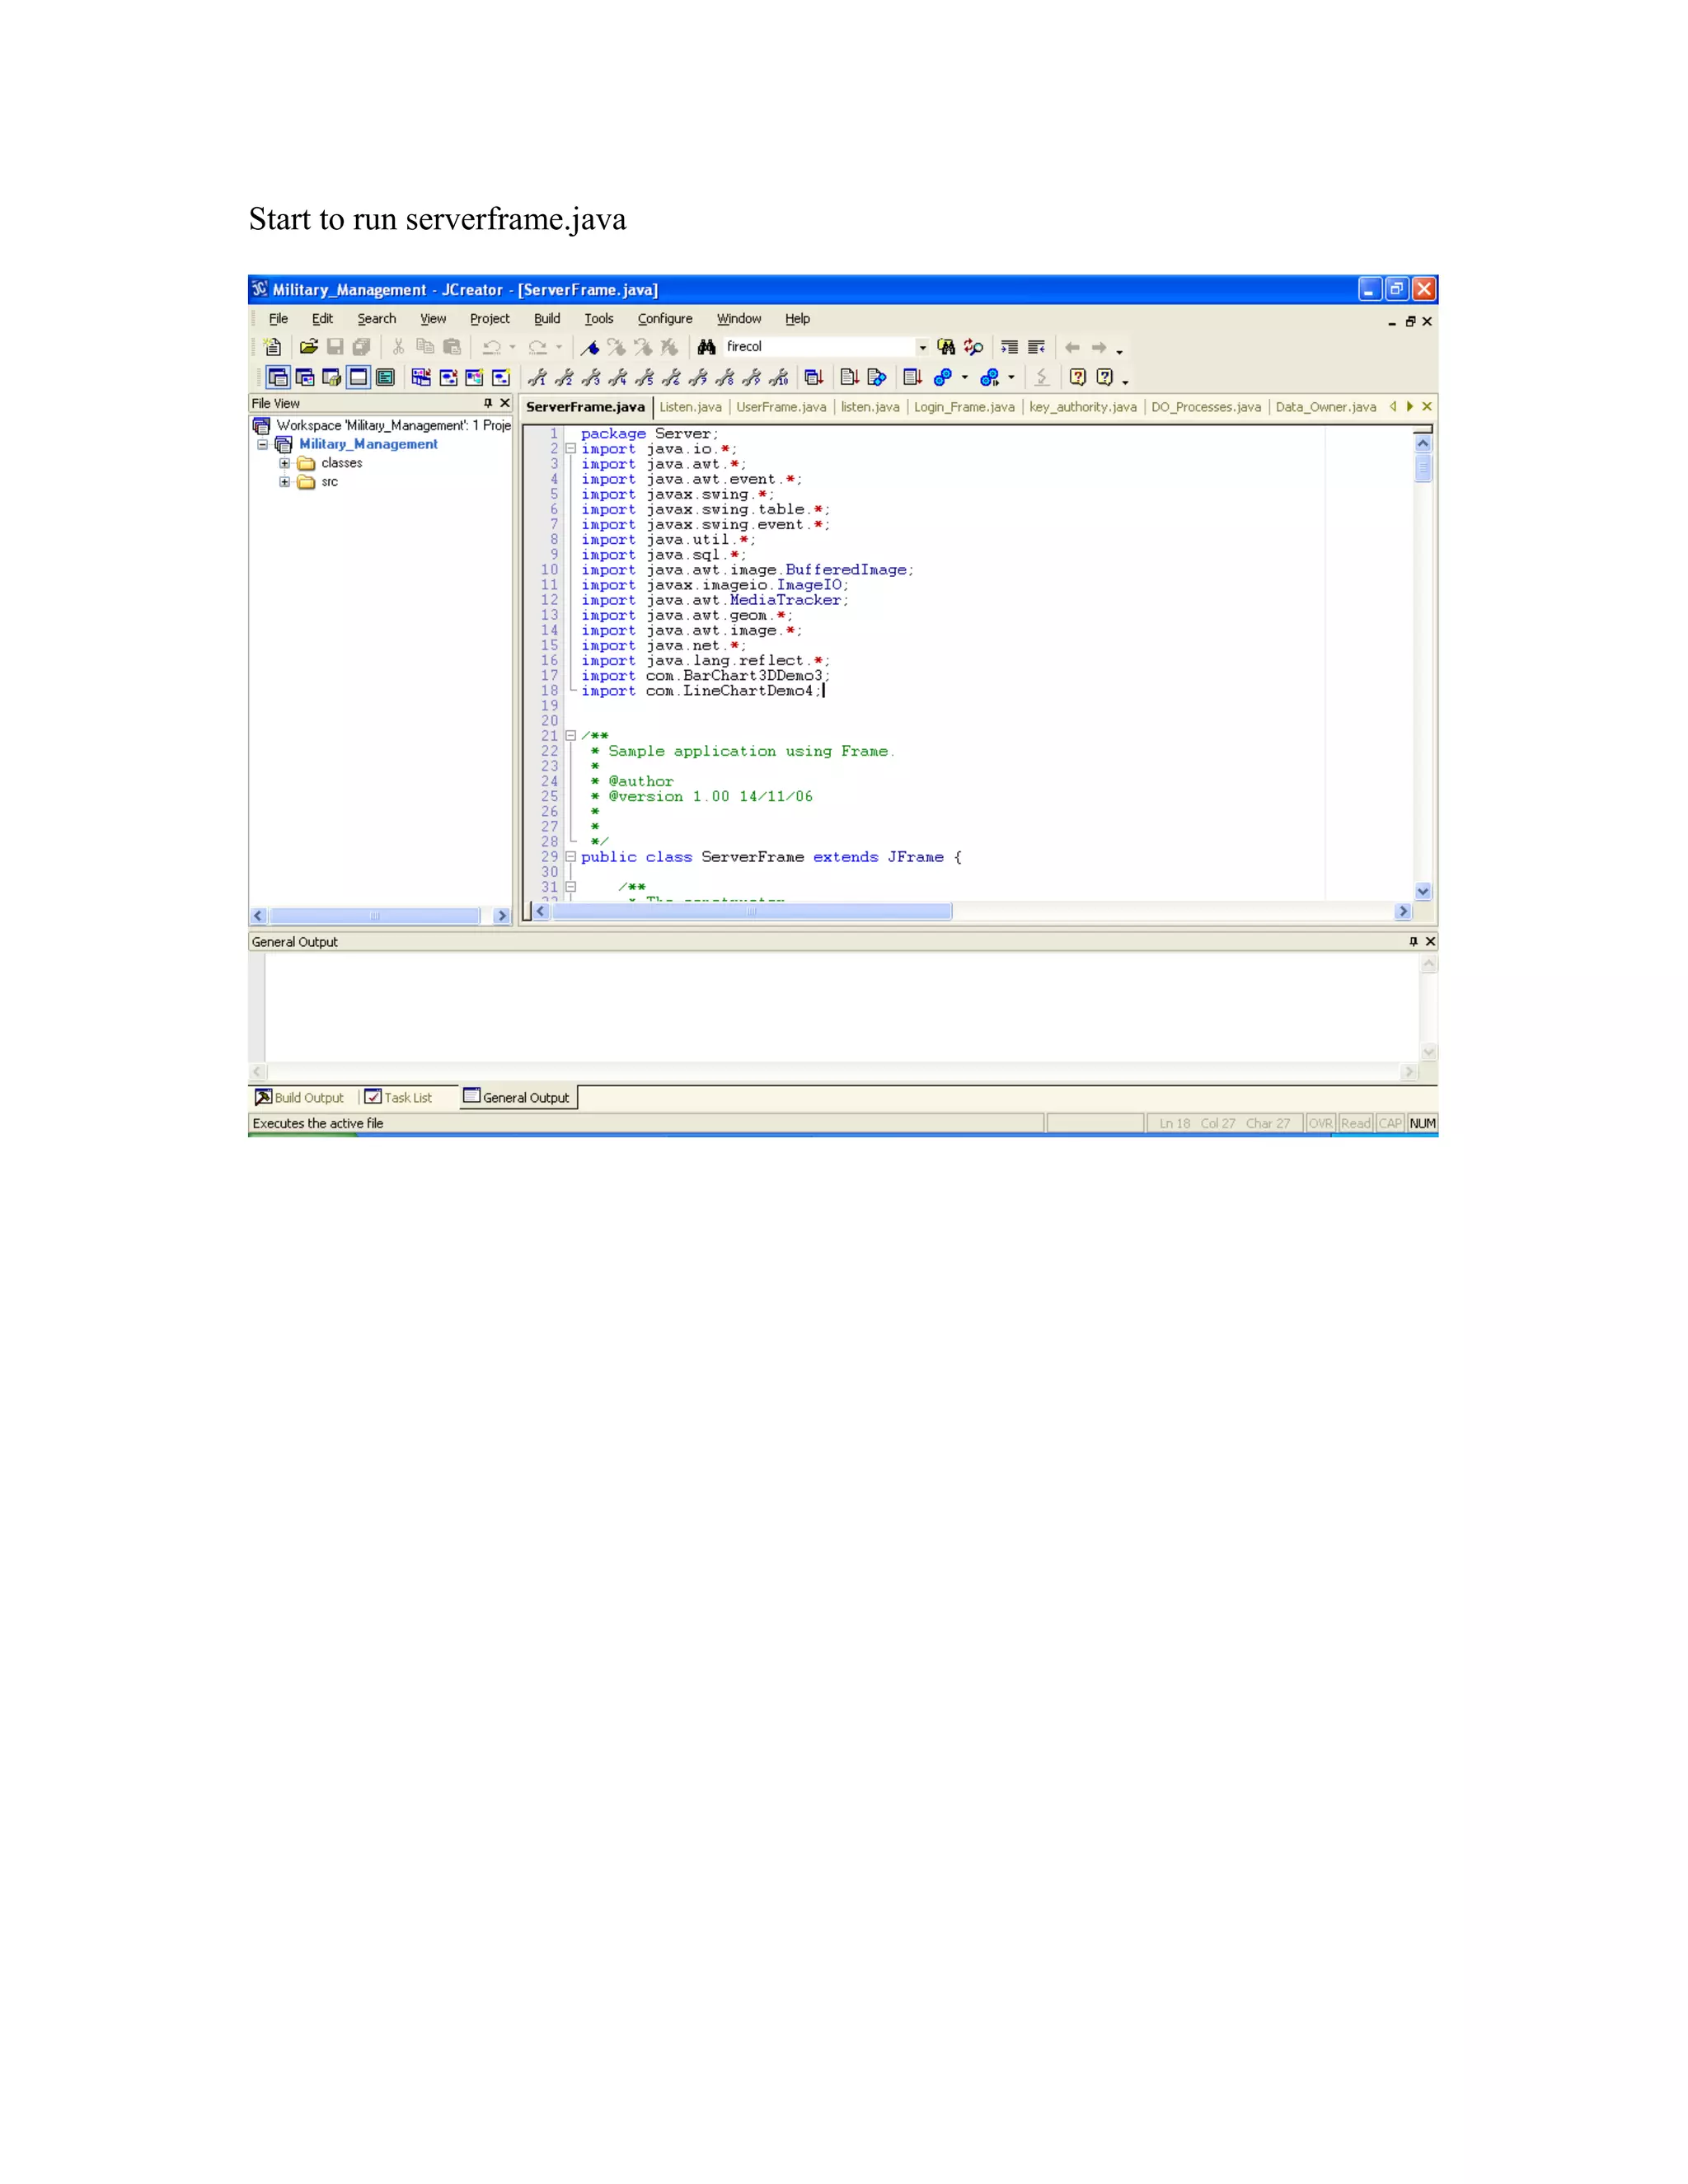Open the find text combo dropdown arrow

(x=922, y=347)
